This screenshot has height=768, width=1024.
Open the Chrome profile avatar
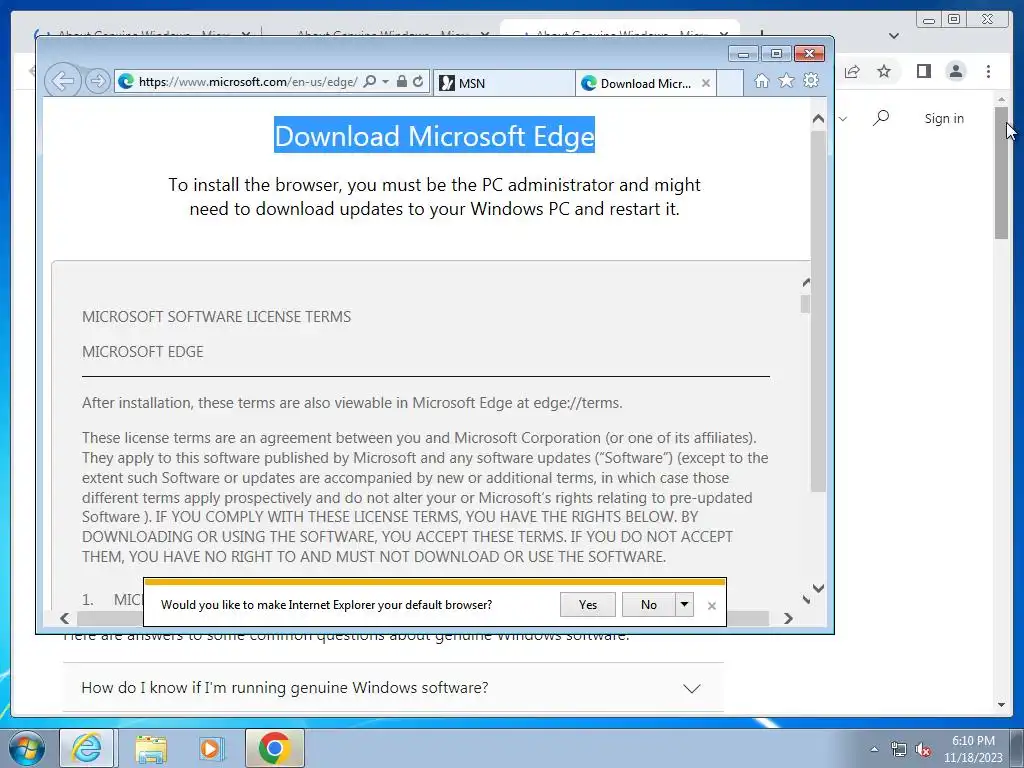(956, 71)
